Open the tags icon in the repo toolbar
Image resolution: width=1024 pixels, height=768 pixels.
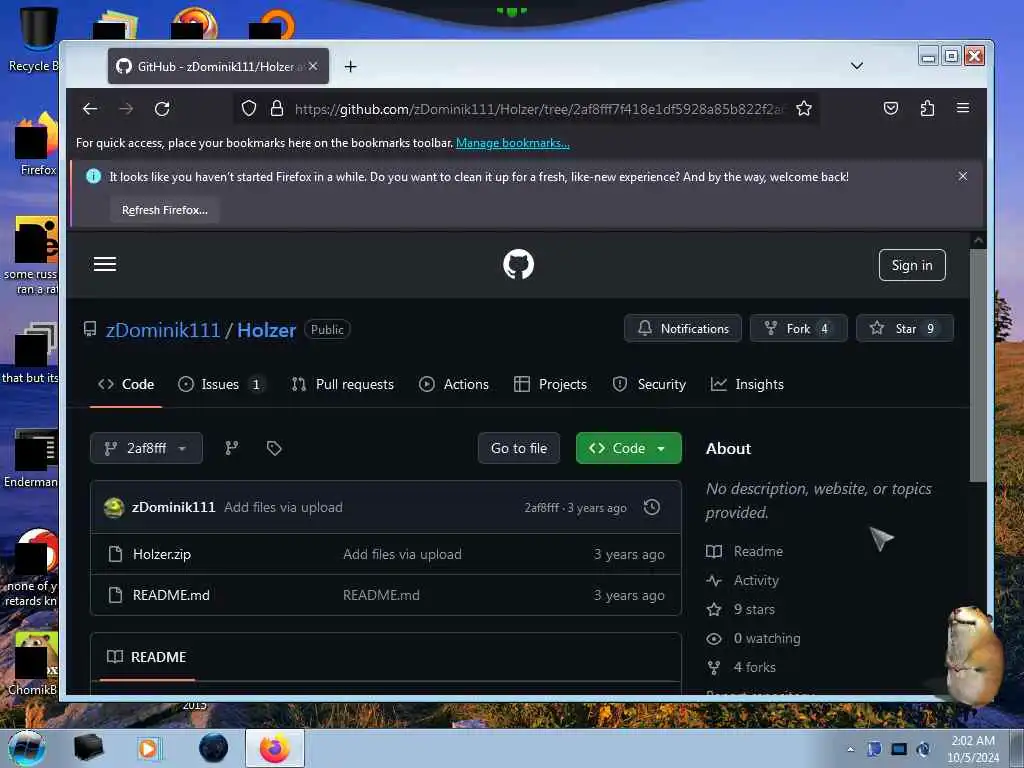click(x=274, y=448)
